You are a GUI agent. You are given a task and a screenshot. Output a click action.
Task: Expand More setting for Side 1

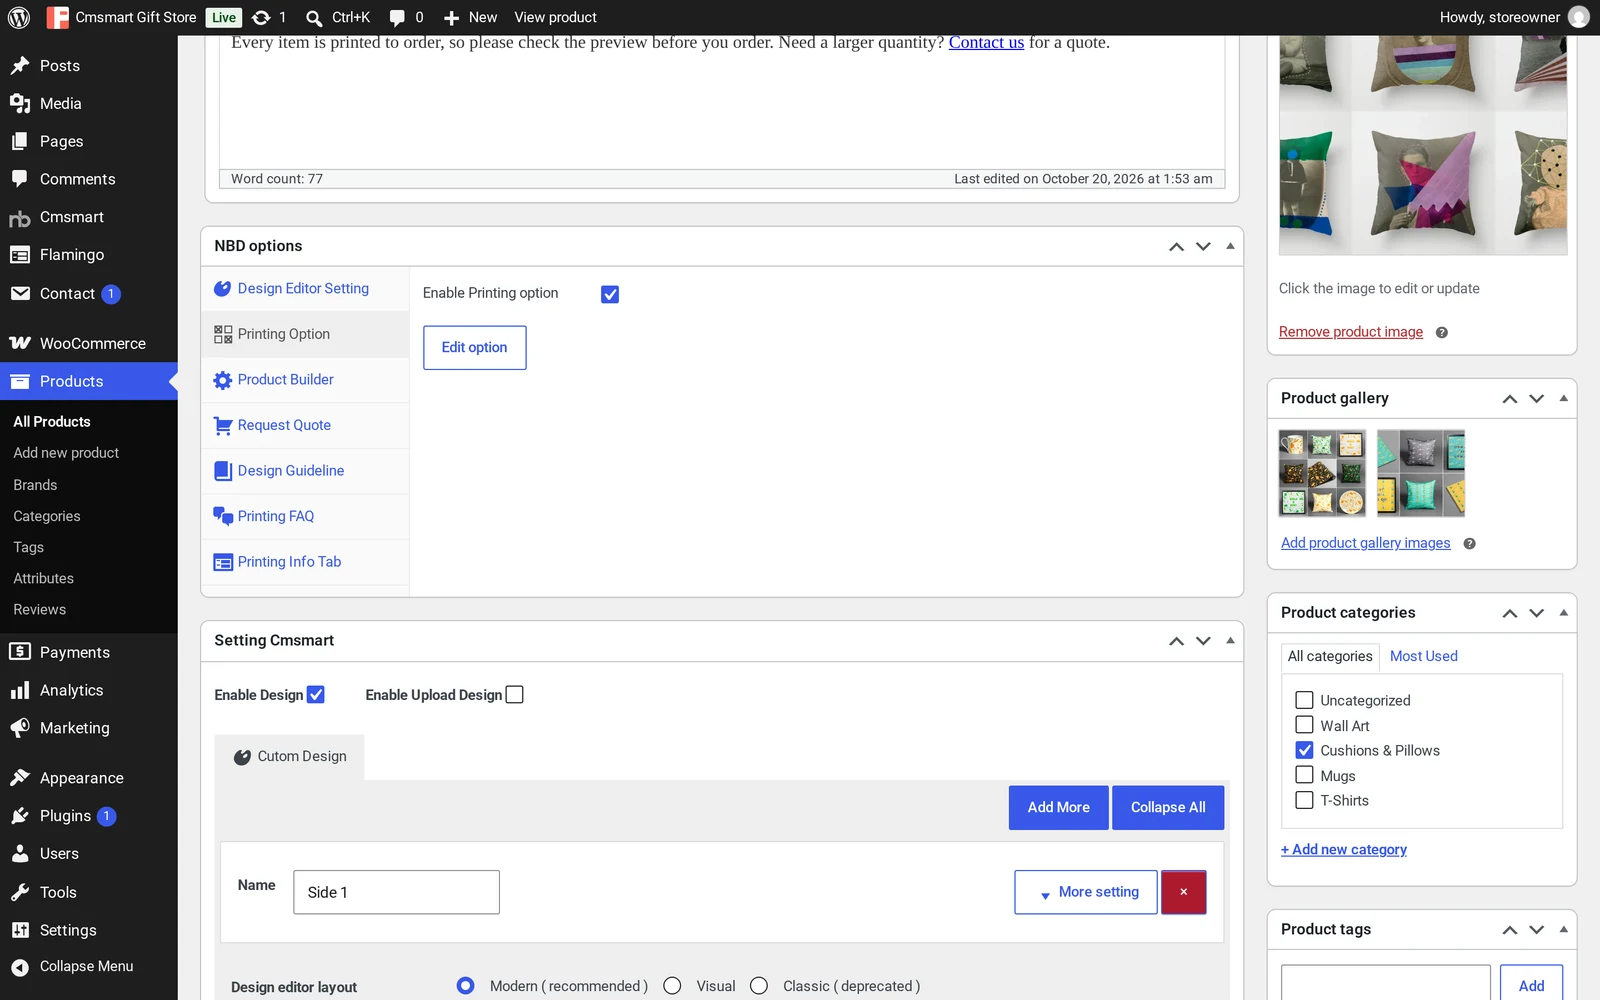(1086, 892)
